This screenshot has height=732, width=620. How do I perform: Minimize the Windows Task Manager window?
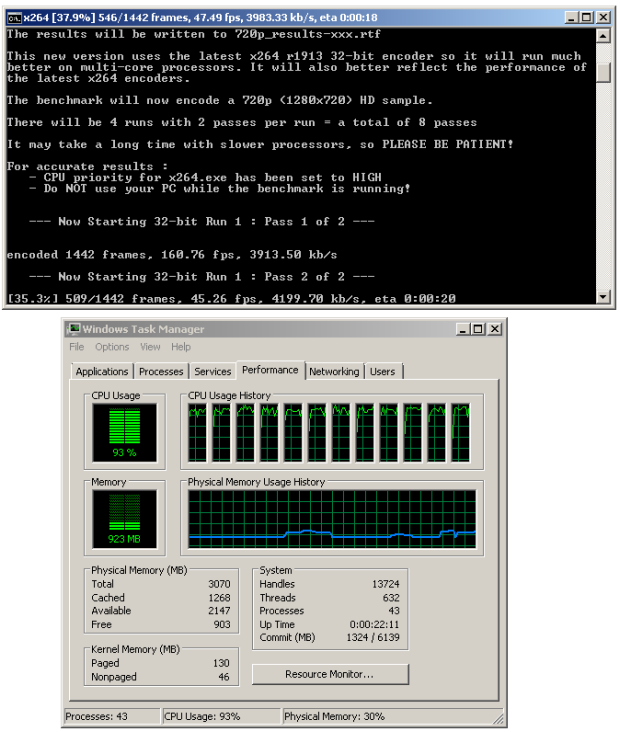(x=463, y=329)
